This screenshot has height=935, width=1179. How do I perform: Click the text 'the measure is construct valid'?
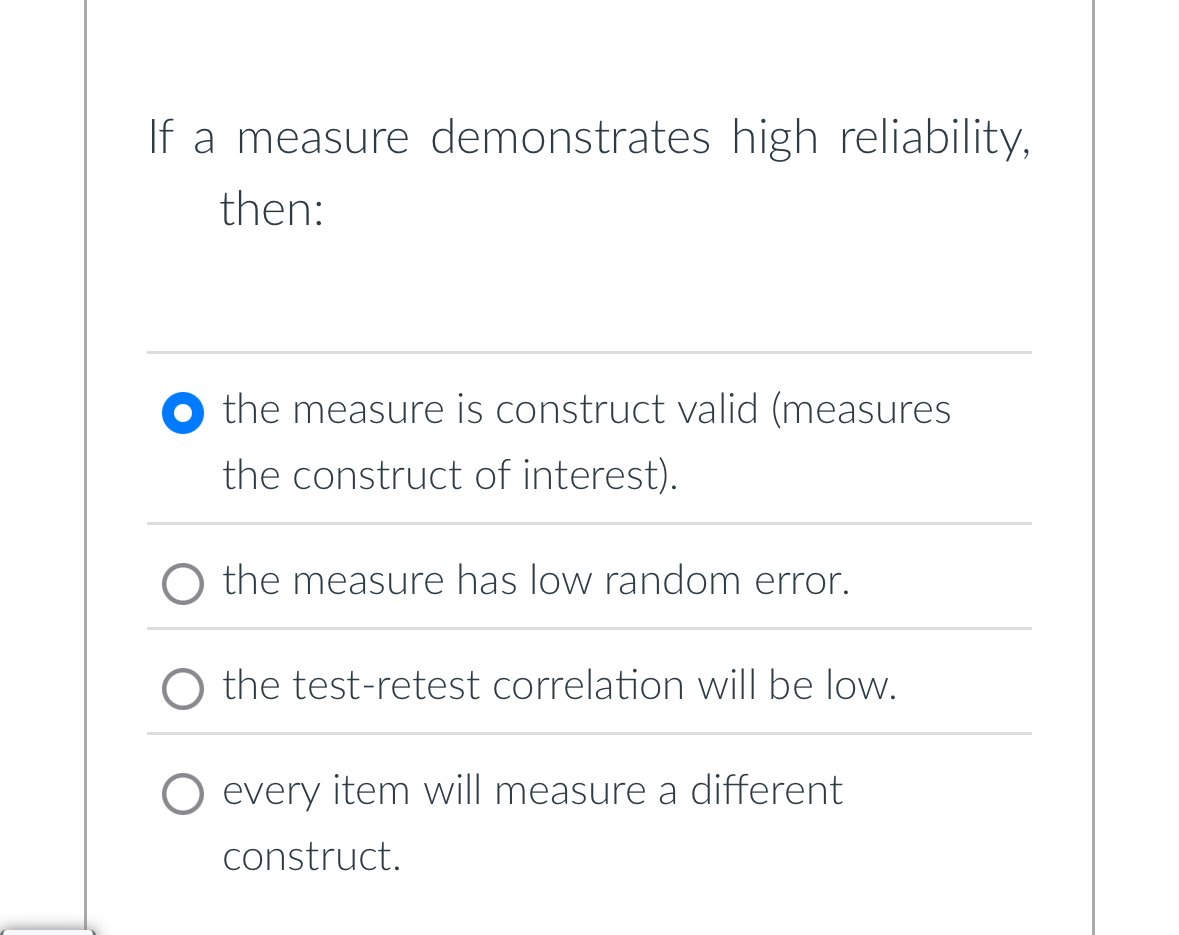click(x=490, y=410)
